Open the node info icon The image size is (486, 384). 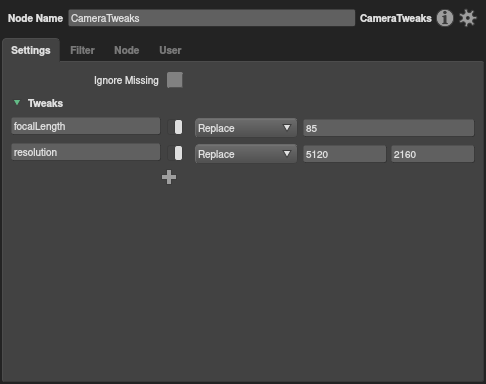(445, 18)
